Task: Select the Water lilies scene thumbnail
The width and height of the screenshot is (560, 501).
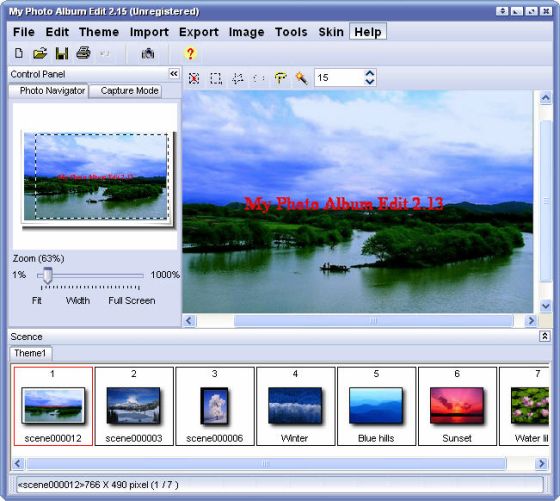Action: point(524,406)
